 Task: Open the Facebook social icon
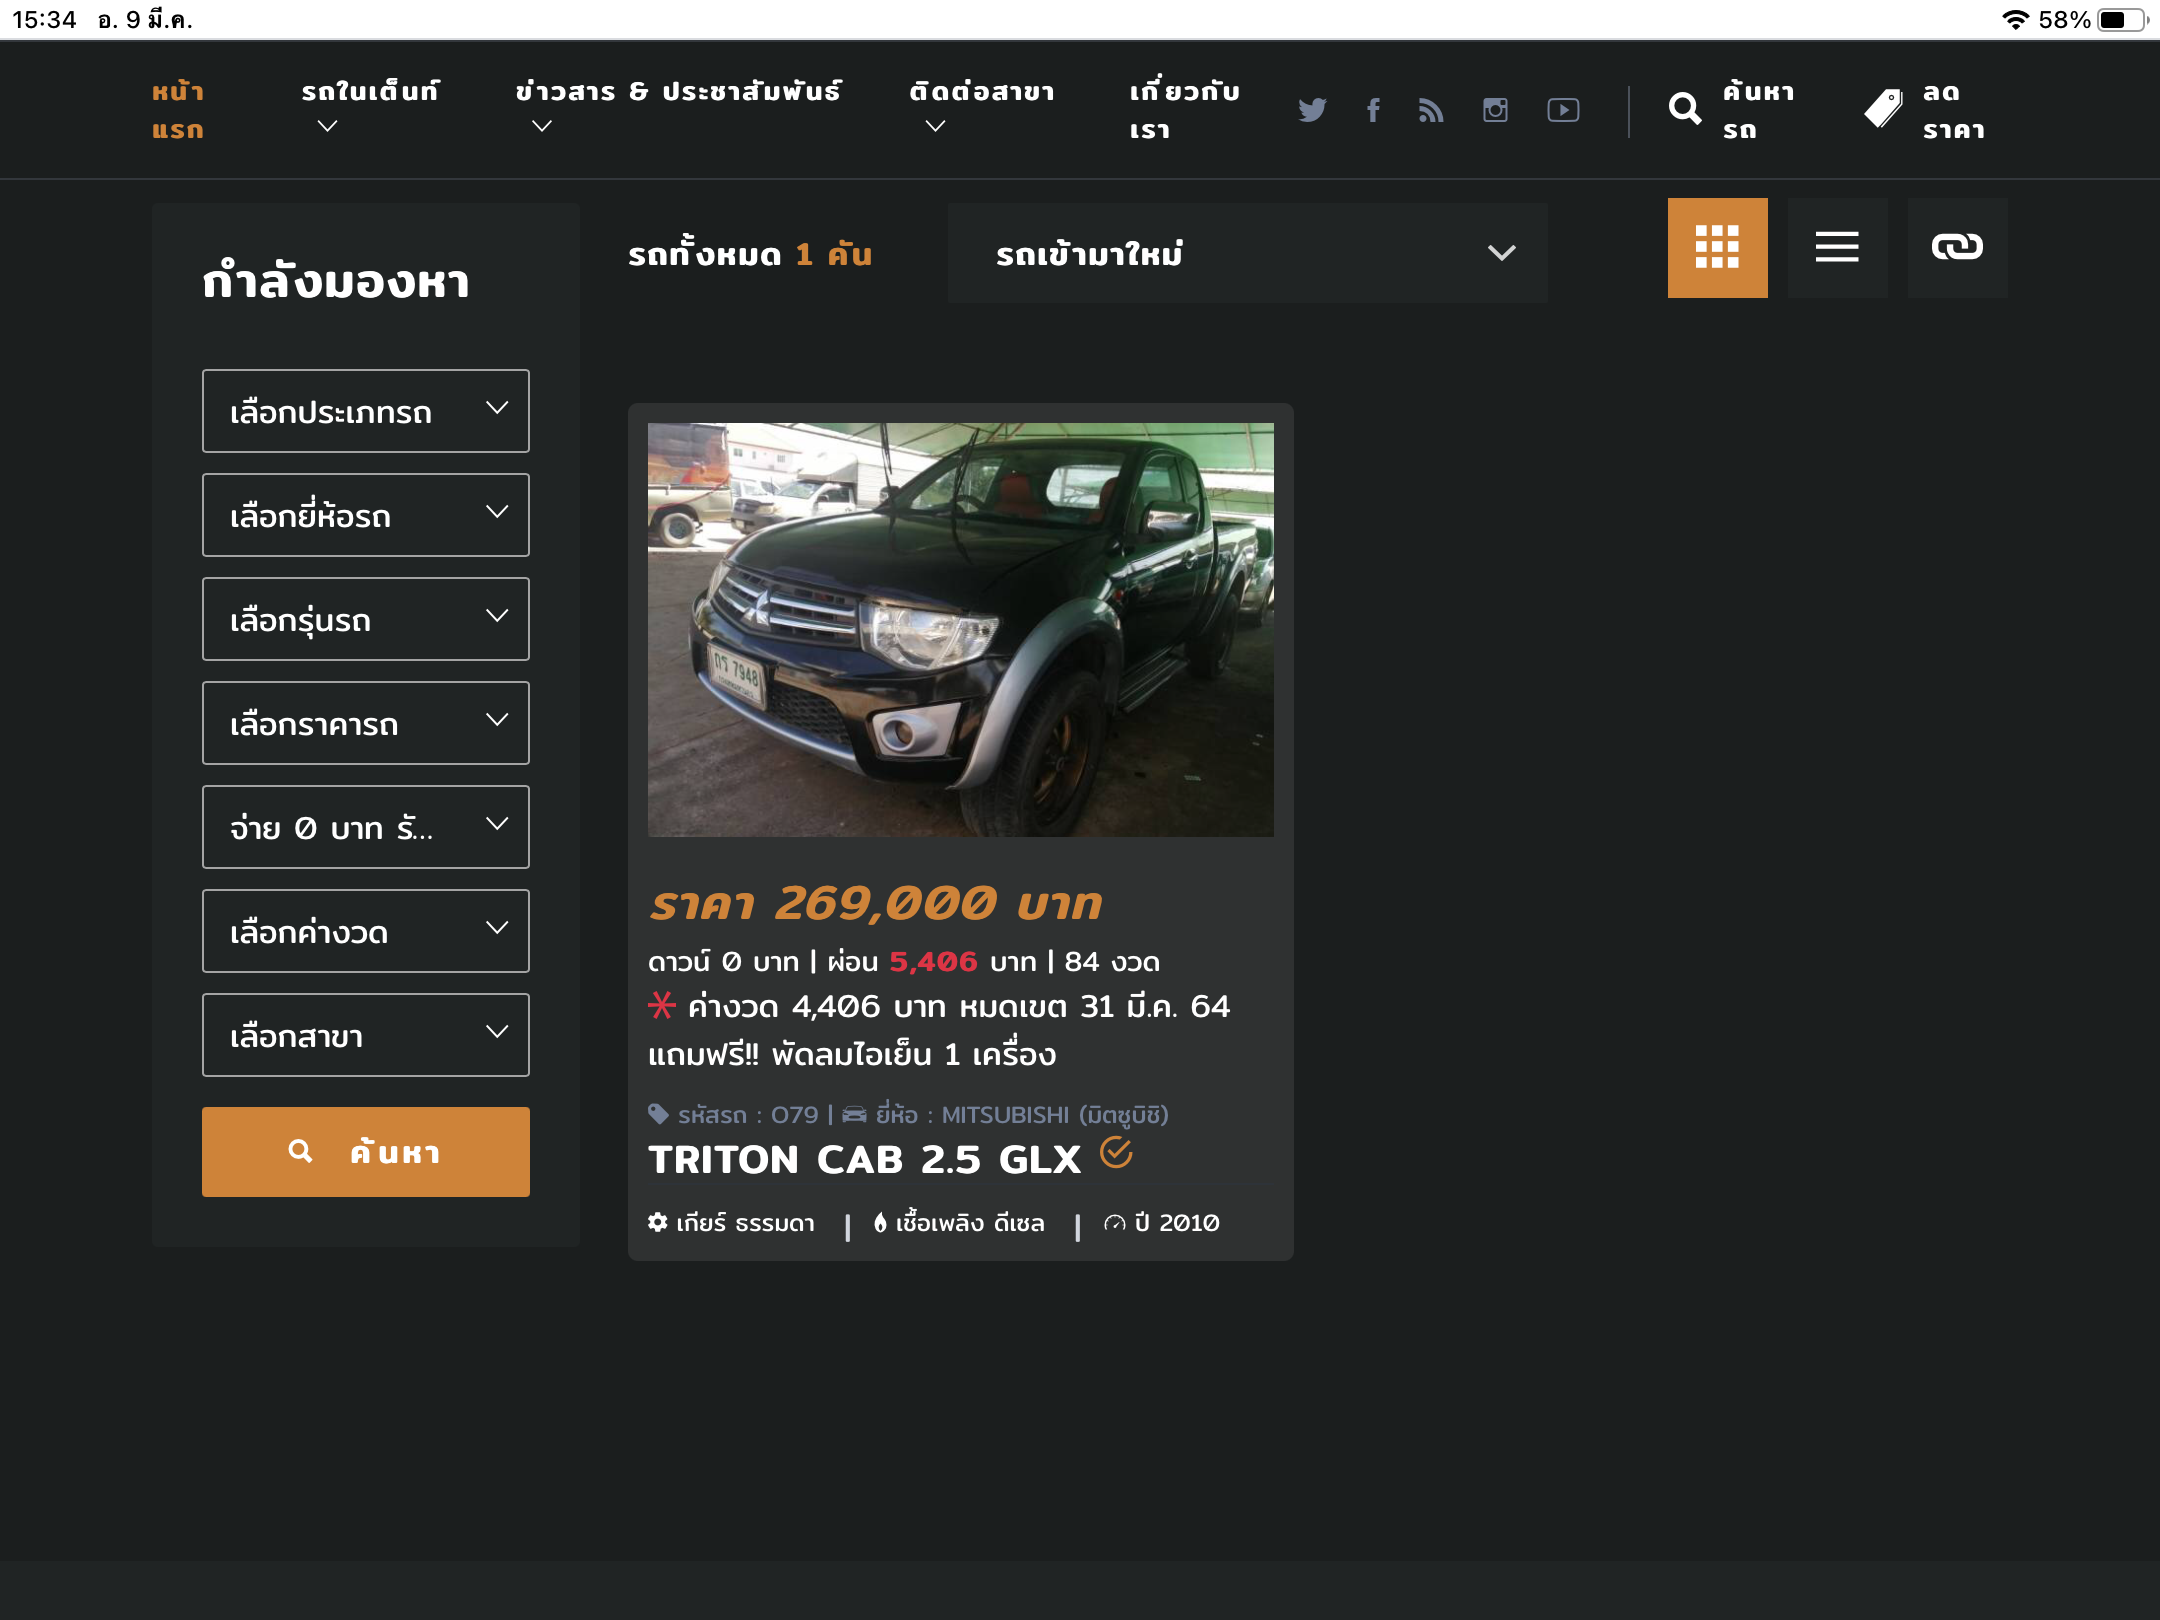(1374, 110)
